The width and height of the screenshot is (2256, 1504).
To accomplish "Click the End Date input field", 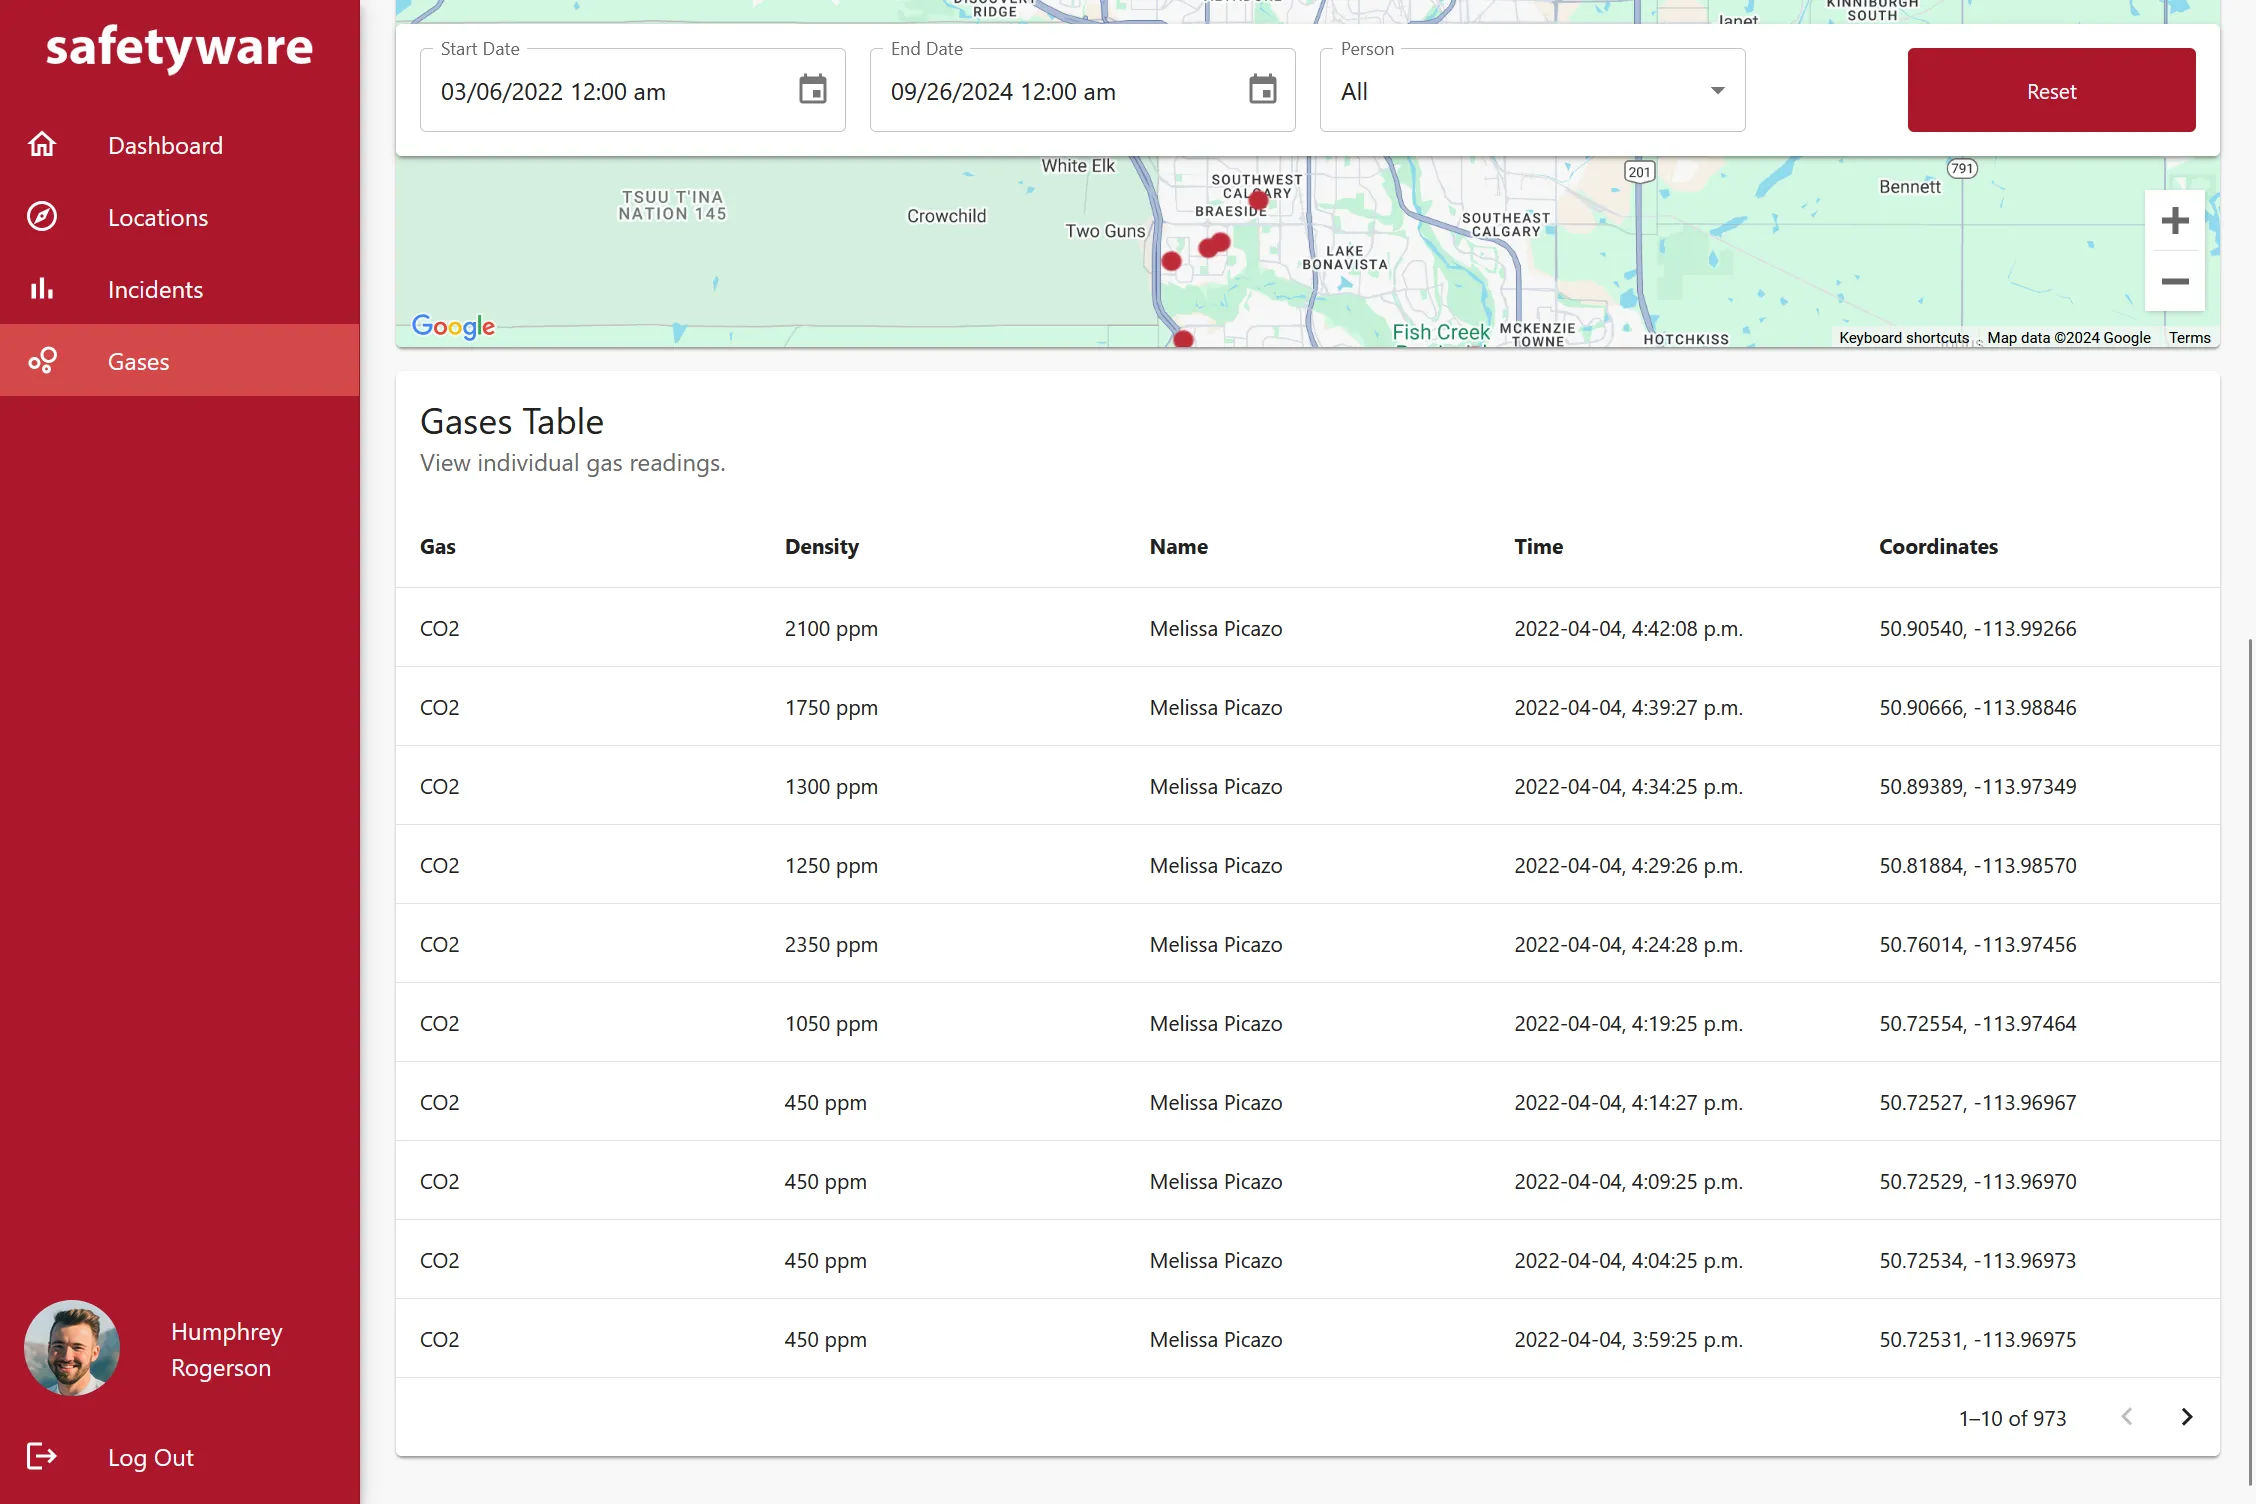I will [x=1083, y=90].
